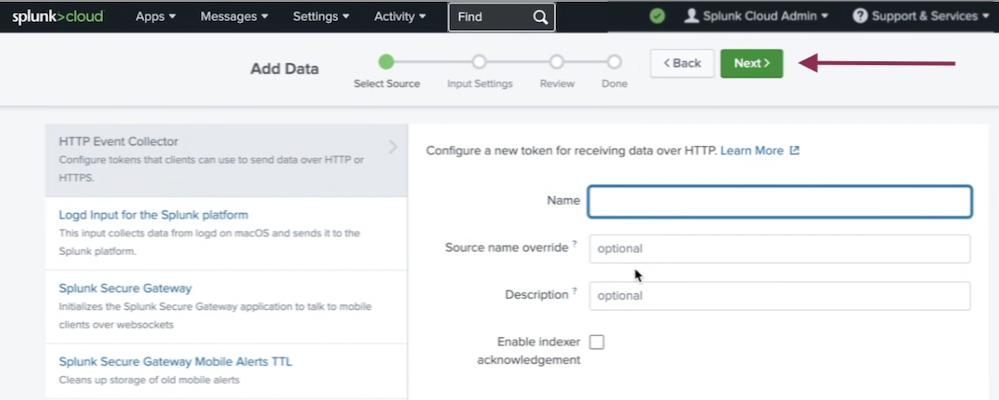Click the Source name override field
The image size is (999, 400).
tap(780, 248)
